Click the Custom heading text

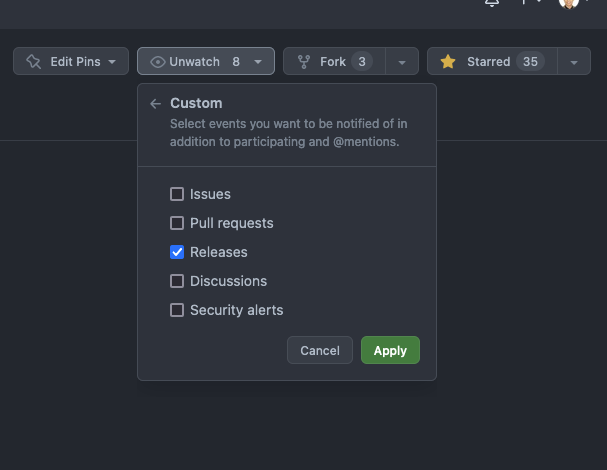(196, 103)
